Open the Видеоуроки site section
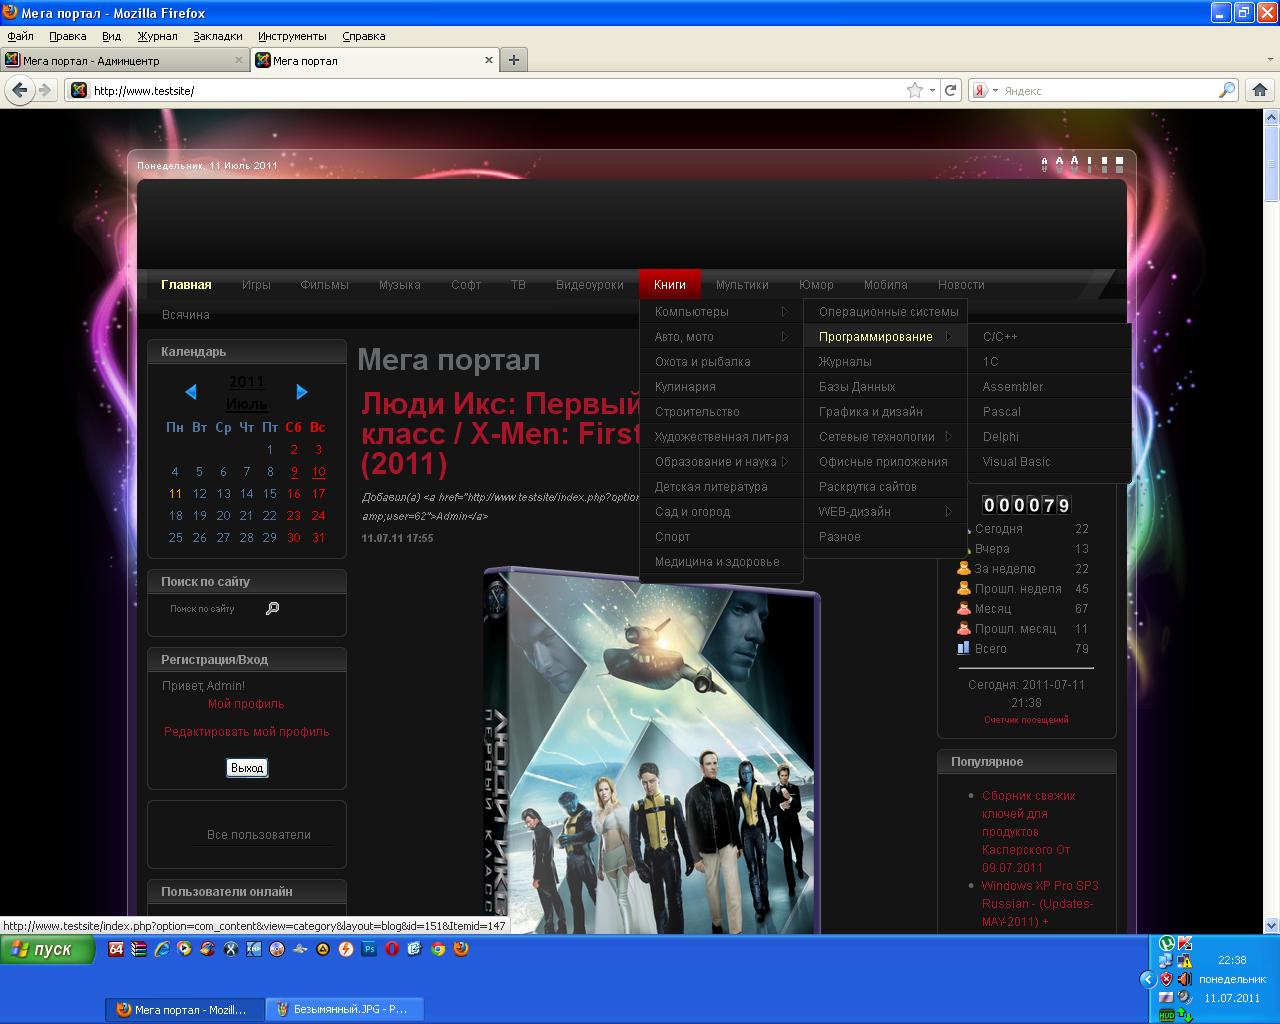 [x=590, y=285]
